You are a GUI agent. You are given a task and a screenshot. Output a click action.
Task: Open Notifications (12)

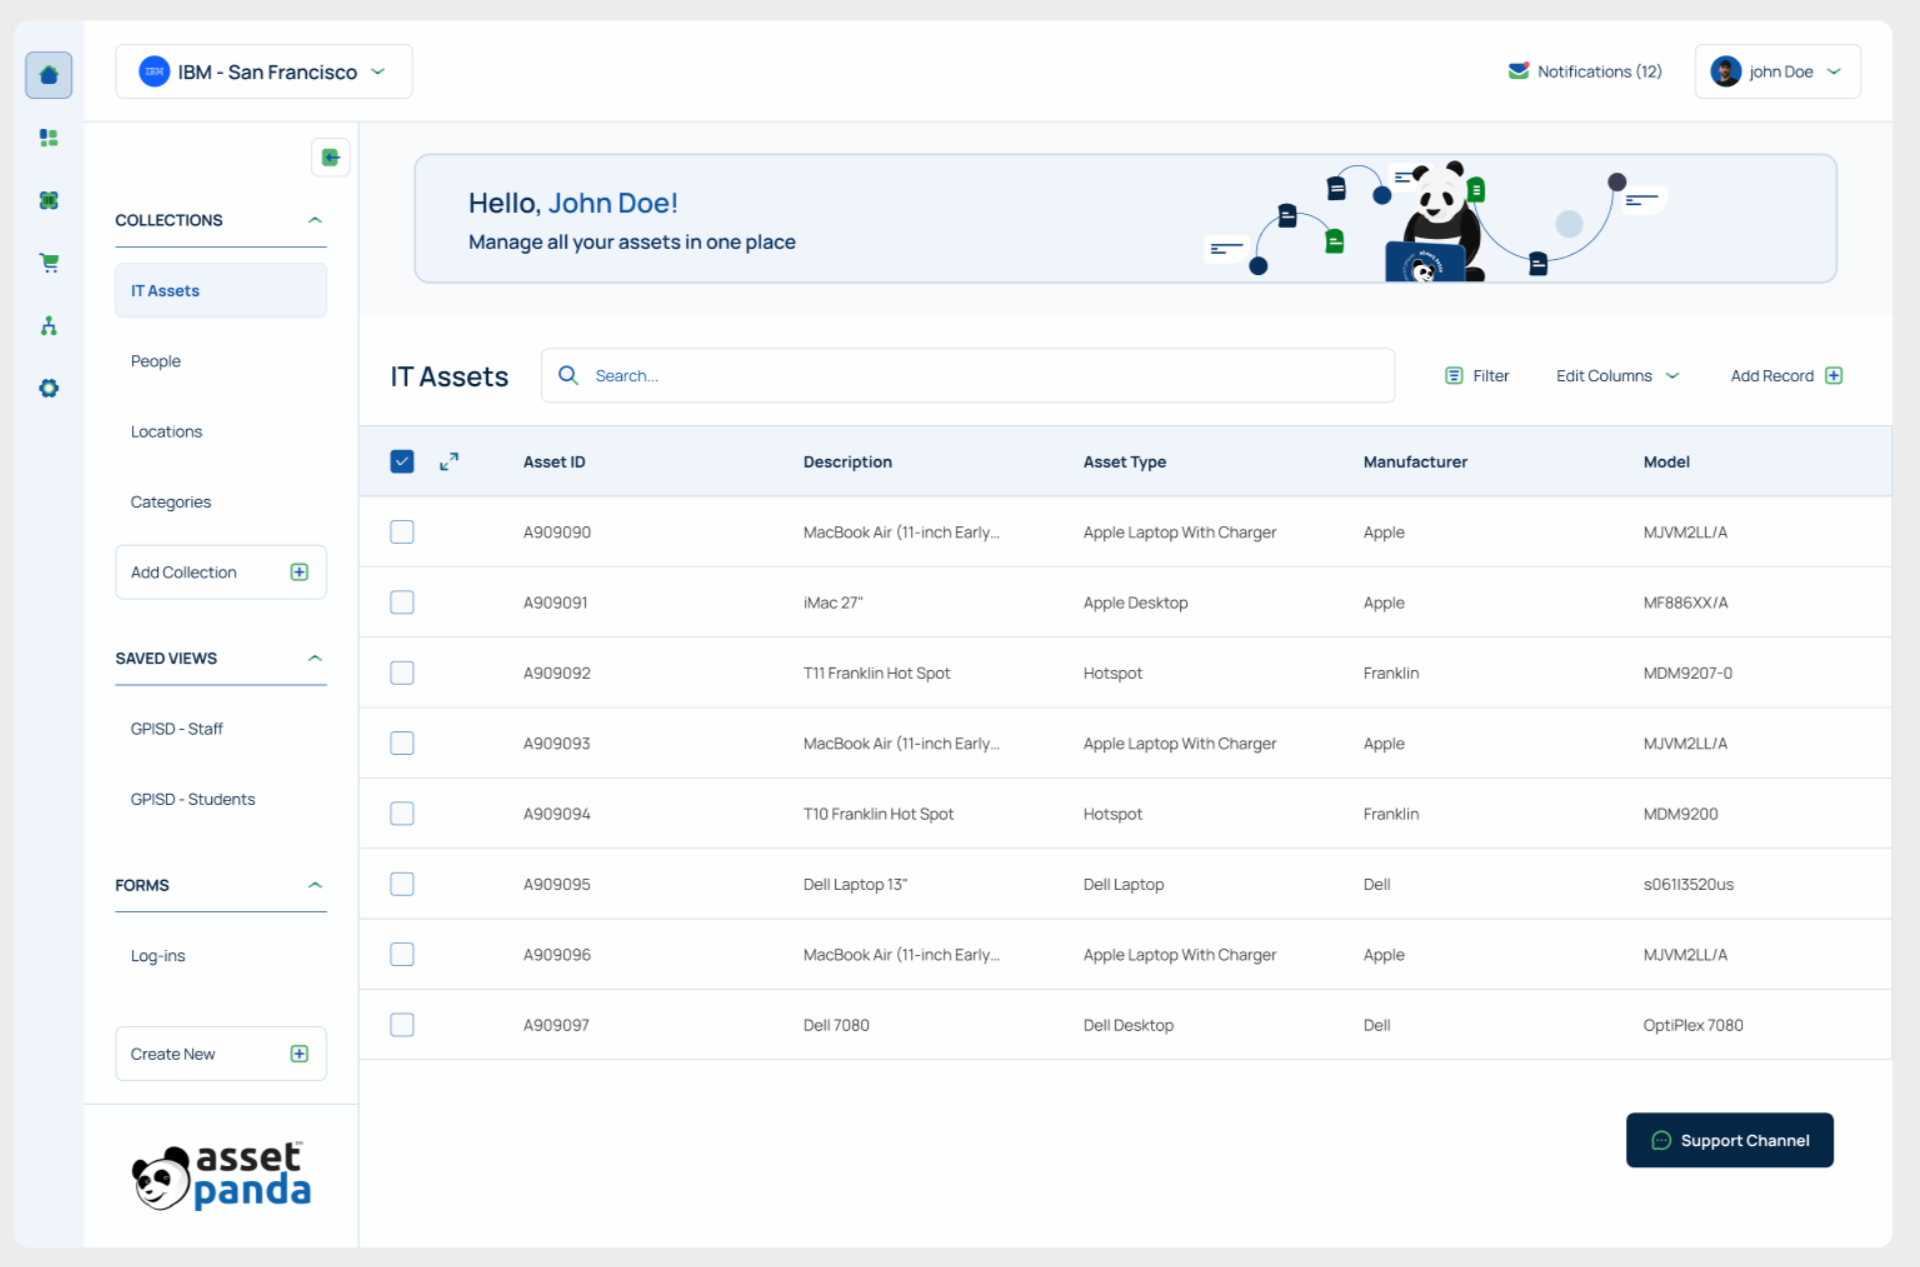[1586, 72]
